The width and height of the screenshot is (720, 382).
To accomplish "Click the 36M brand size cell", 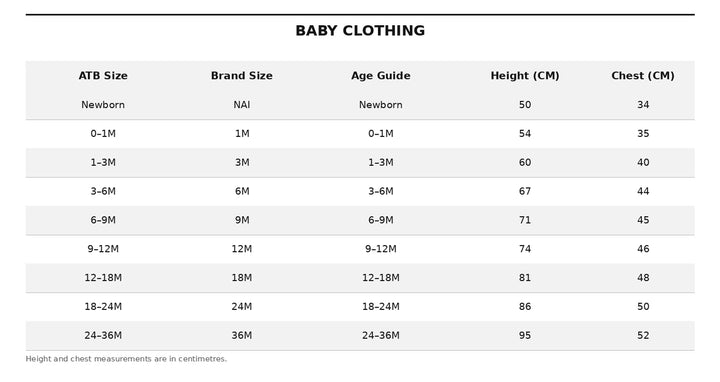I will click(242, 336).
